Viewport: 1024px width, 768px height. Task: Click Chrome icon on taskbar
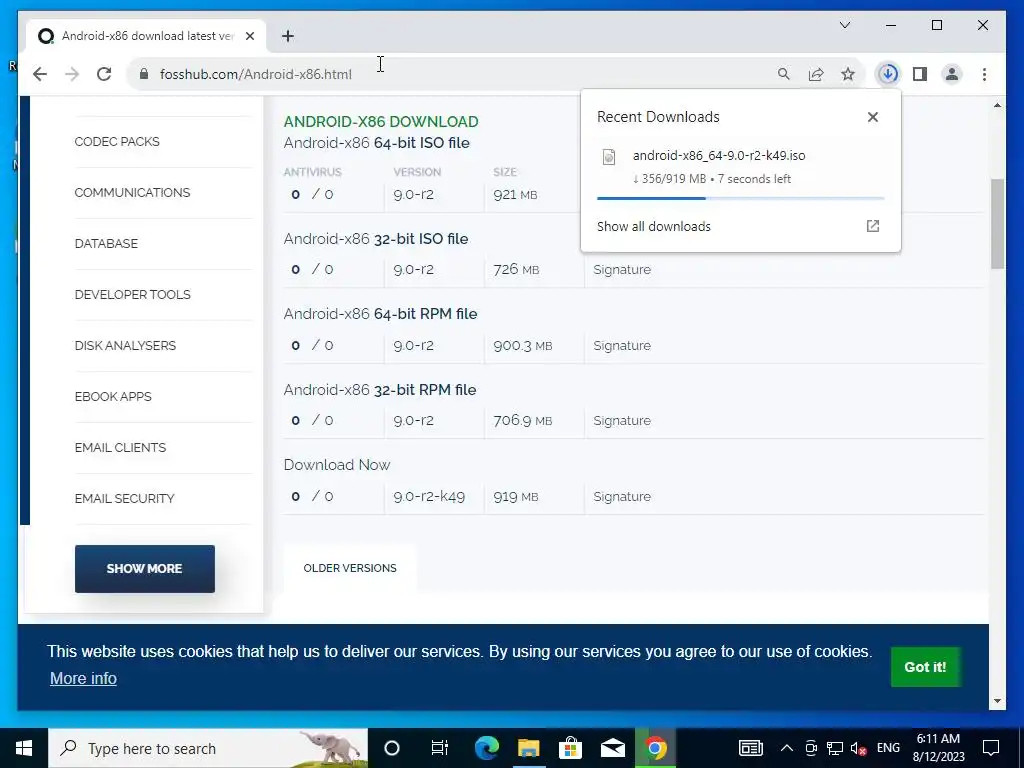tap(655, 748)
